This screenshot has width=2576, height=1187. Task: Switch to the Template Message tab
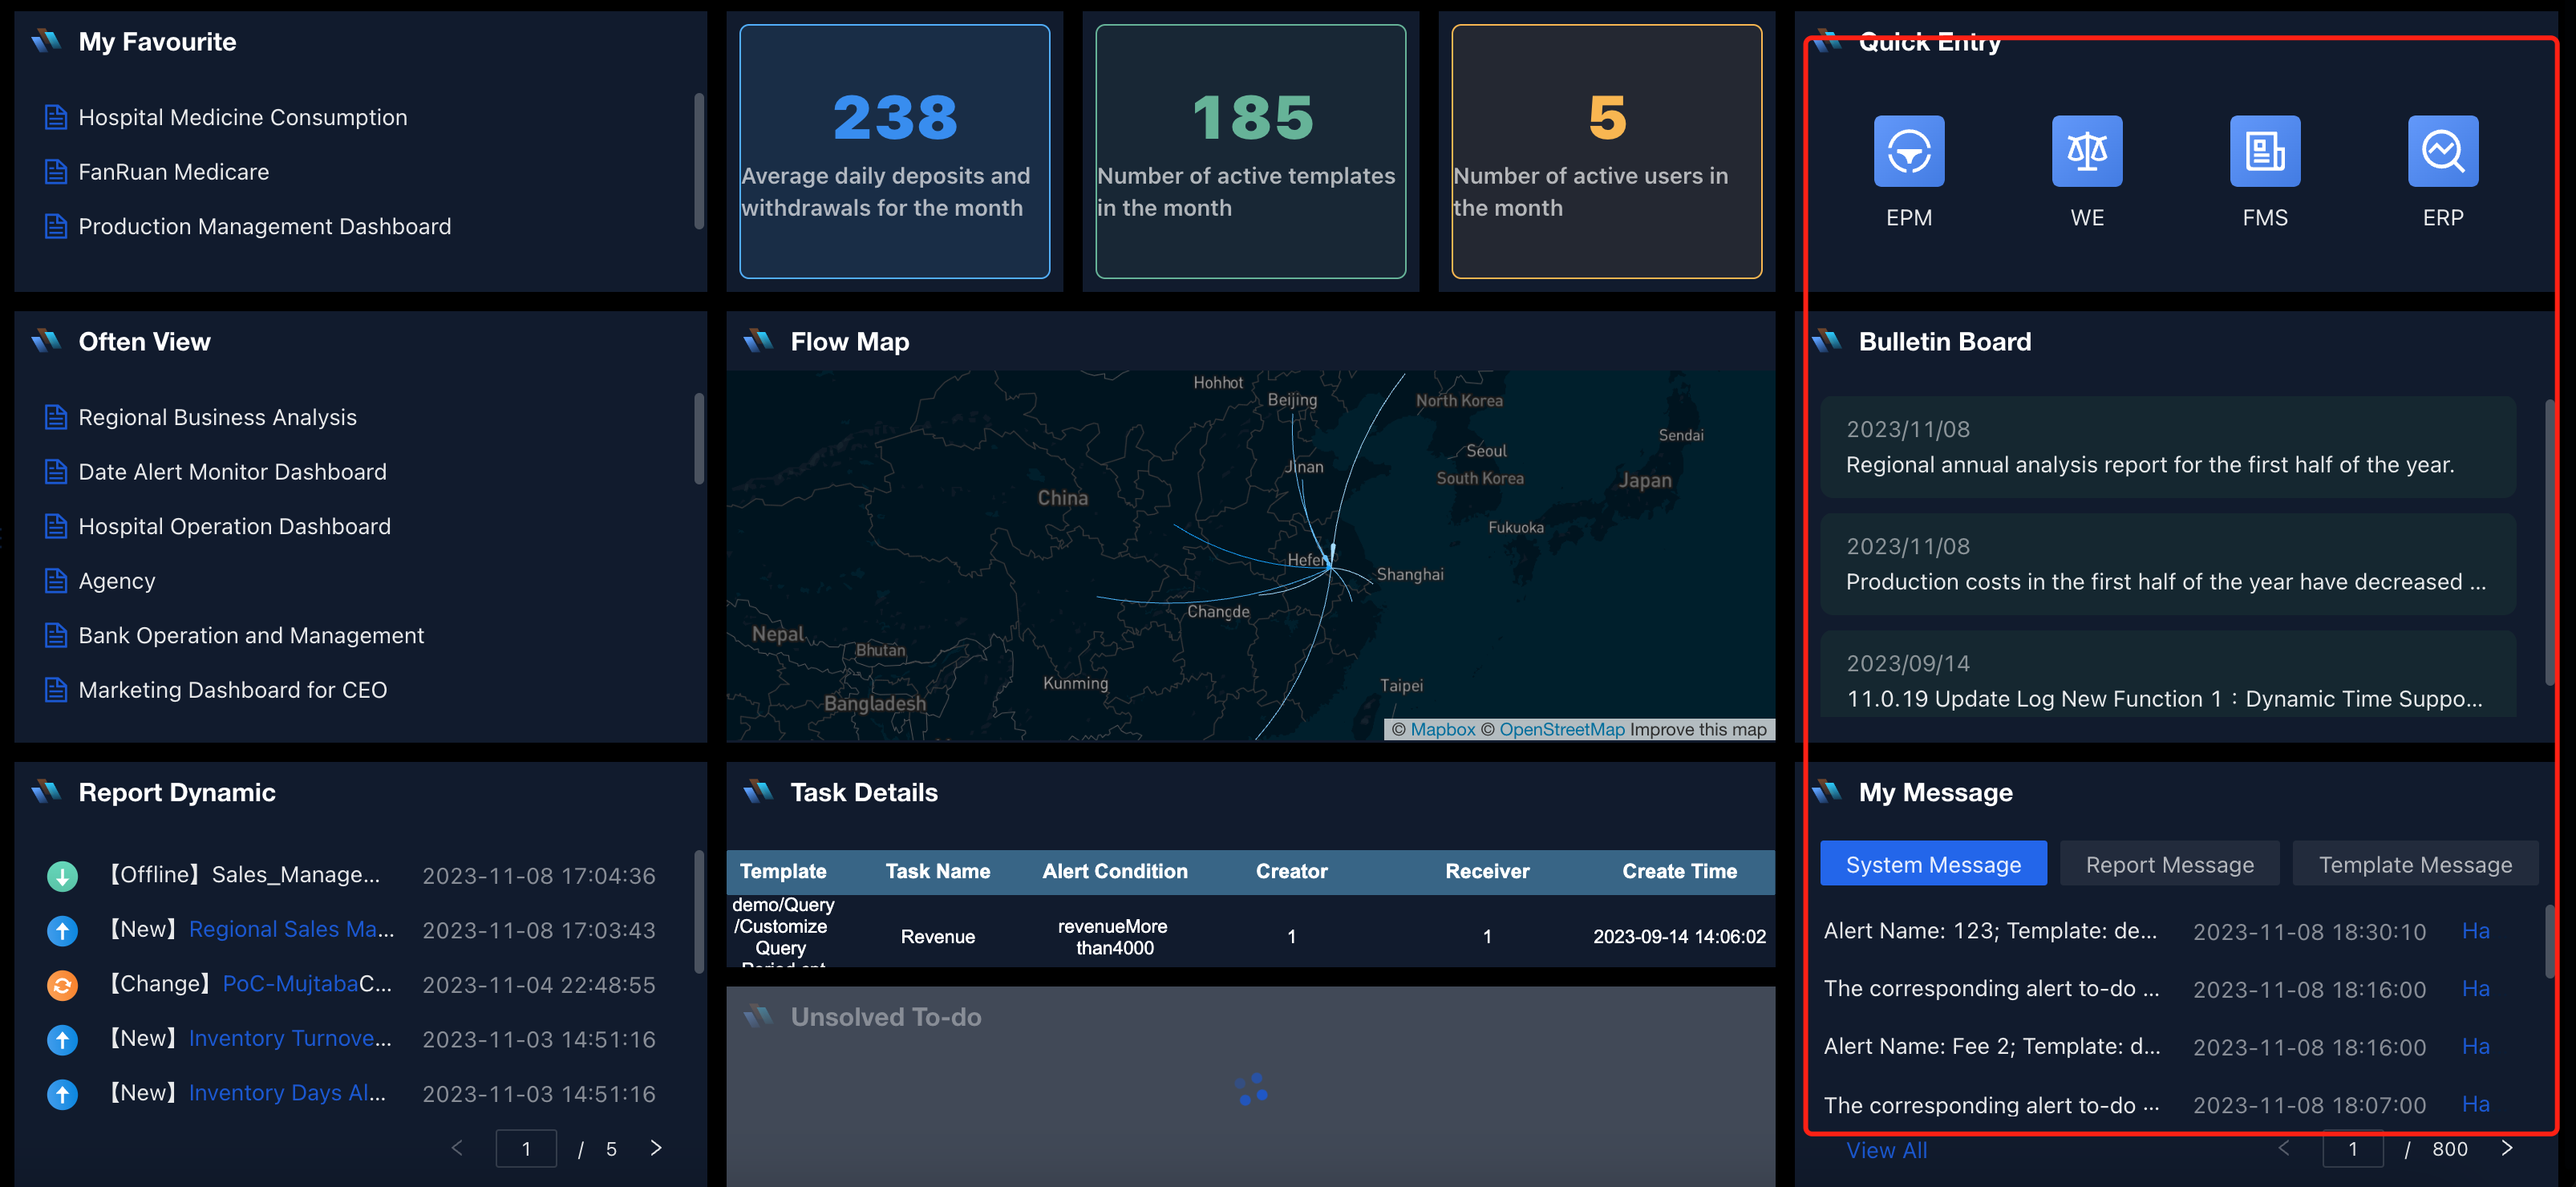2415,863
